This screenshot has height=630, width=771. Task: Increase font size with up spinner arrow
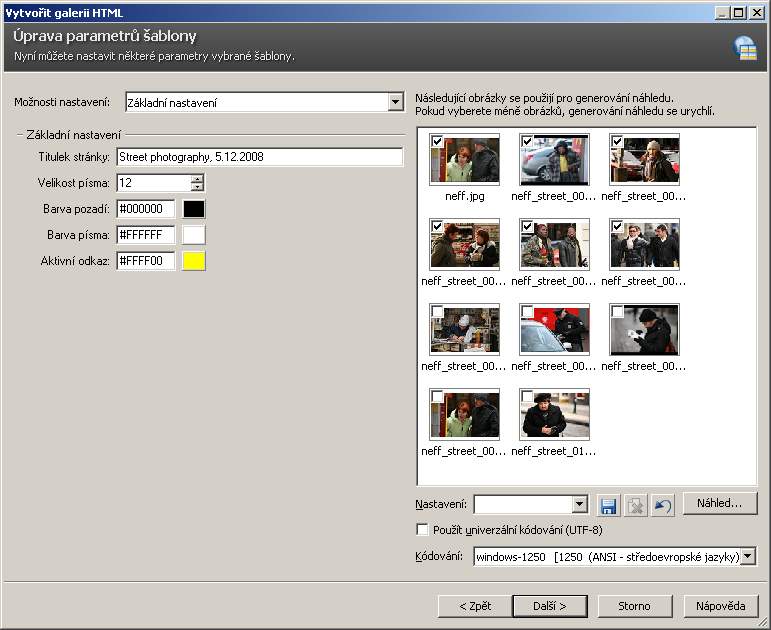point(197,178)
